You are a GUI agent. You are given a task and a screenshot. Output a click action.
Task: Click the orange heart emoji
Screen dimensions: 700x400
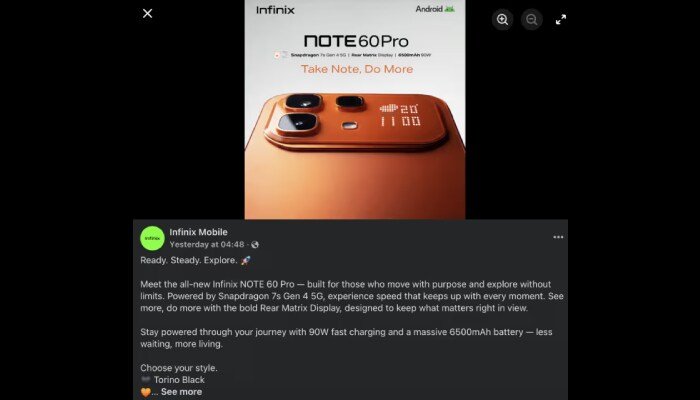[x=146, y=392]
